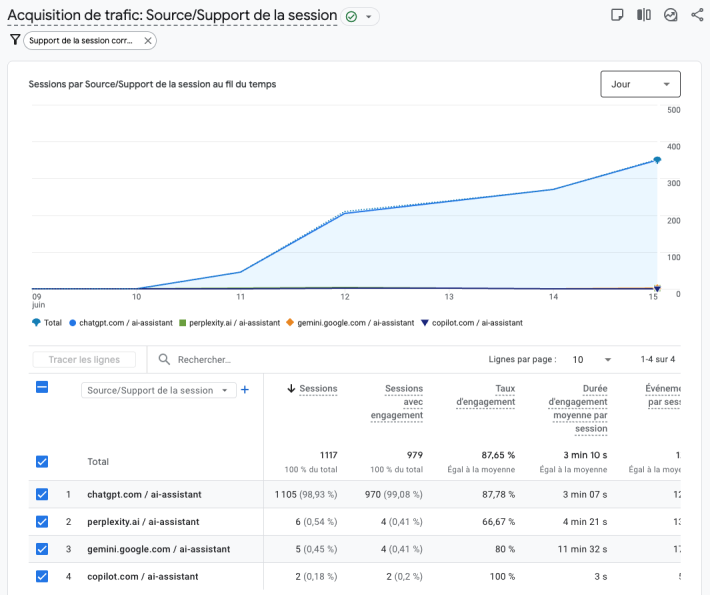
Task: Click the green report status checkmark
Action: coord(351,17)
